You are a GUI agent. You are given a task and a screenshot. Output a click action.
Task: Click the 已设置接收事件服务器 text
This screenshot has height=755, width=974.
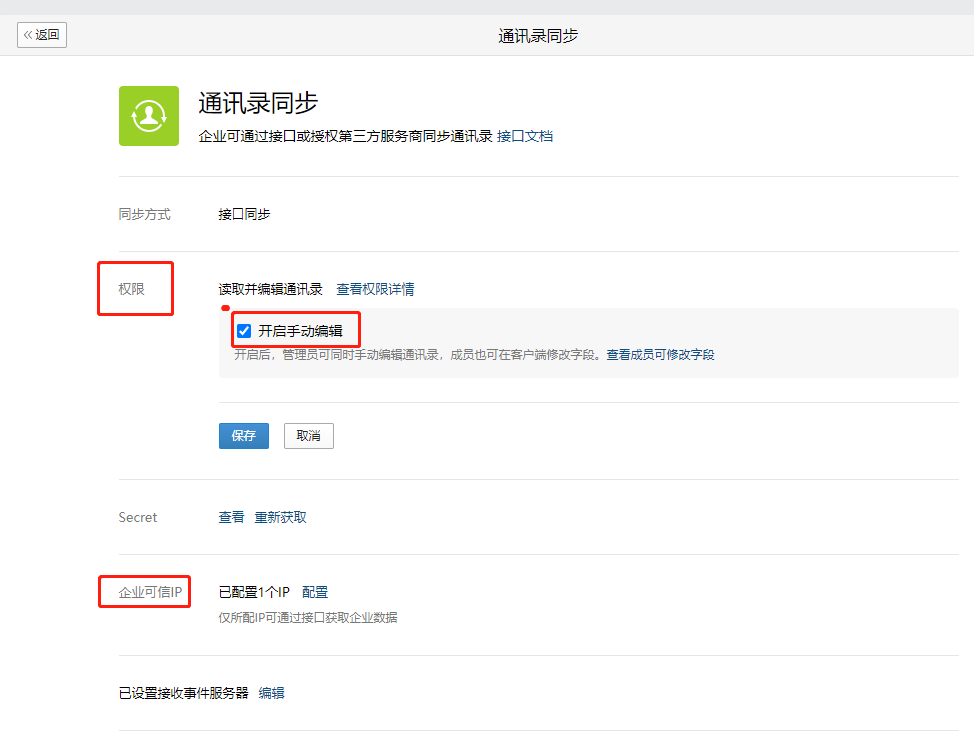click(183, 693)
